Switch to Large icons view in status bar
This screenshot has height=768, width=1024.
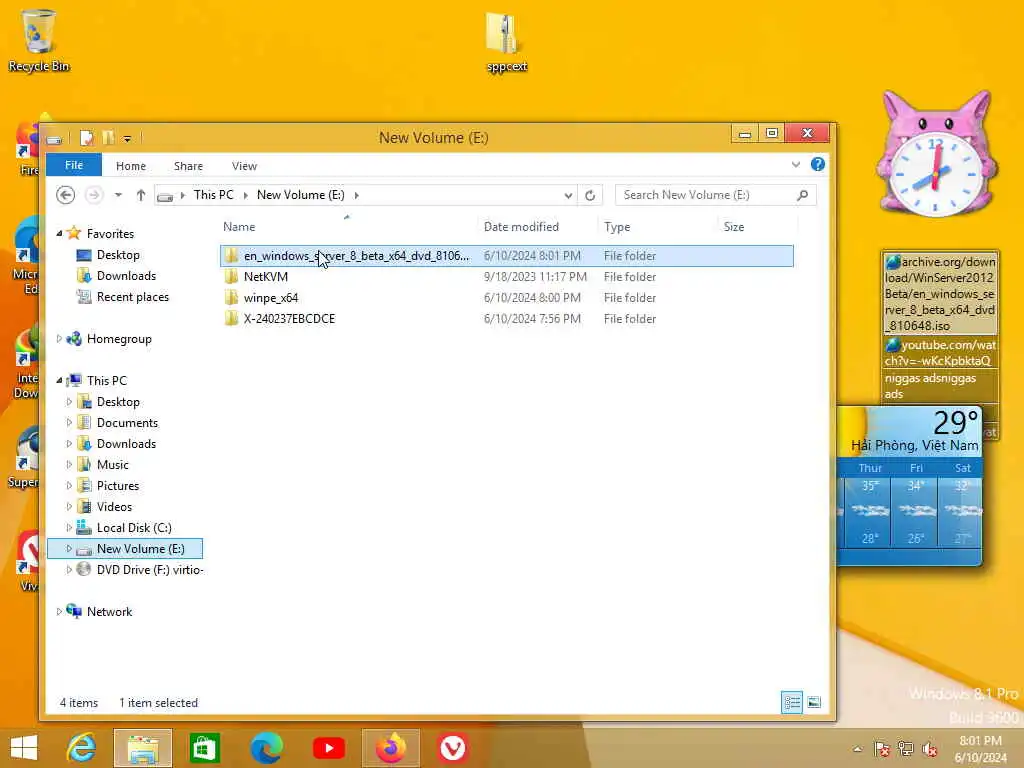click(814, 702)
